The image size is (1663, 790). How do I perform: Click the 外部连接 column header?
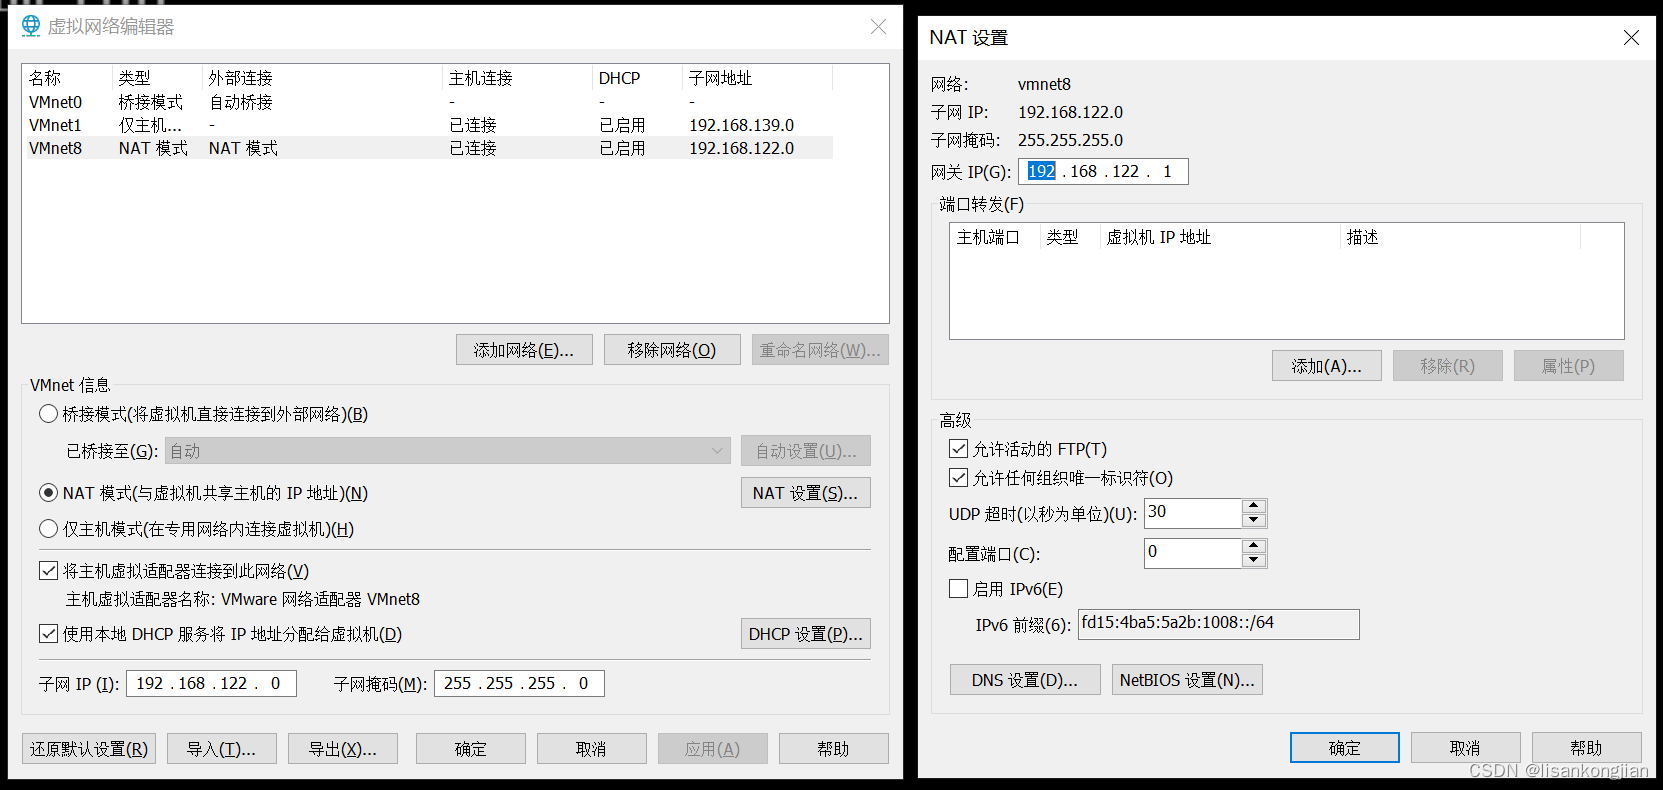coord(323,78)
